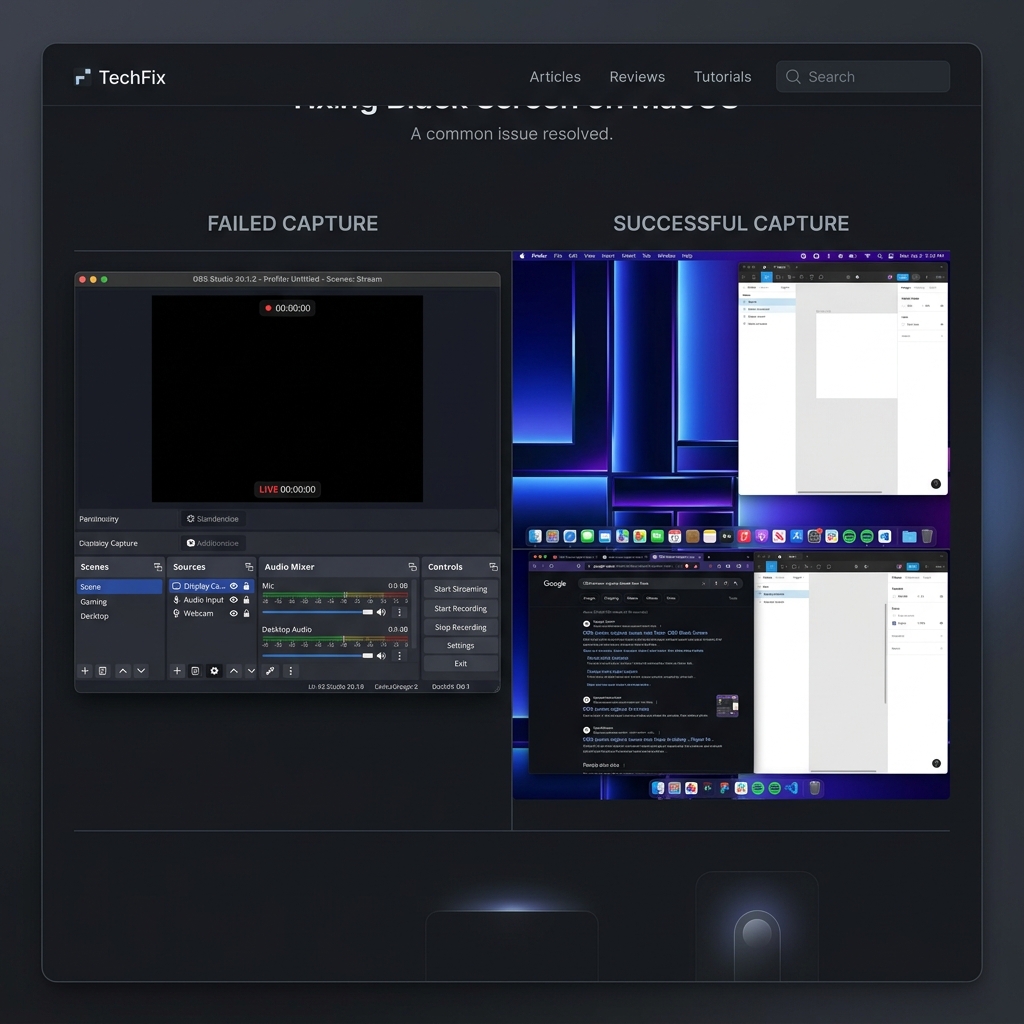Open the Articles page

pos(554,77)
